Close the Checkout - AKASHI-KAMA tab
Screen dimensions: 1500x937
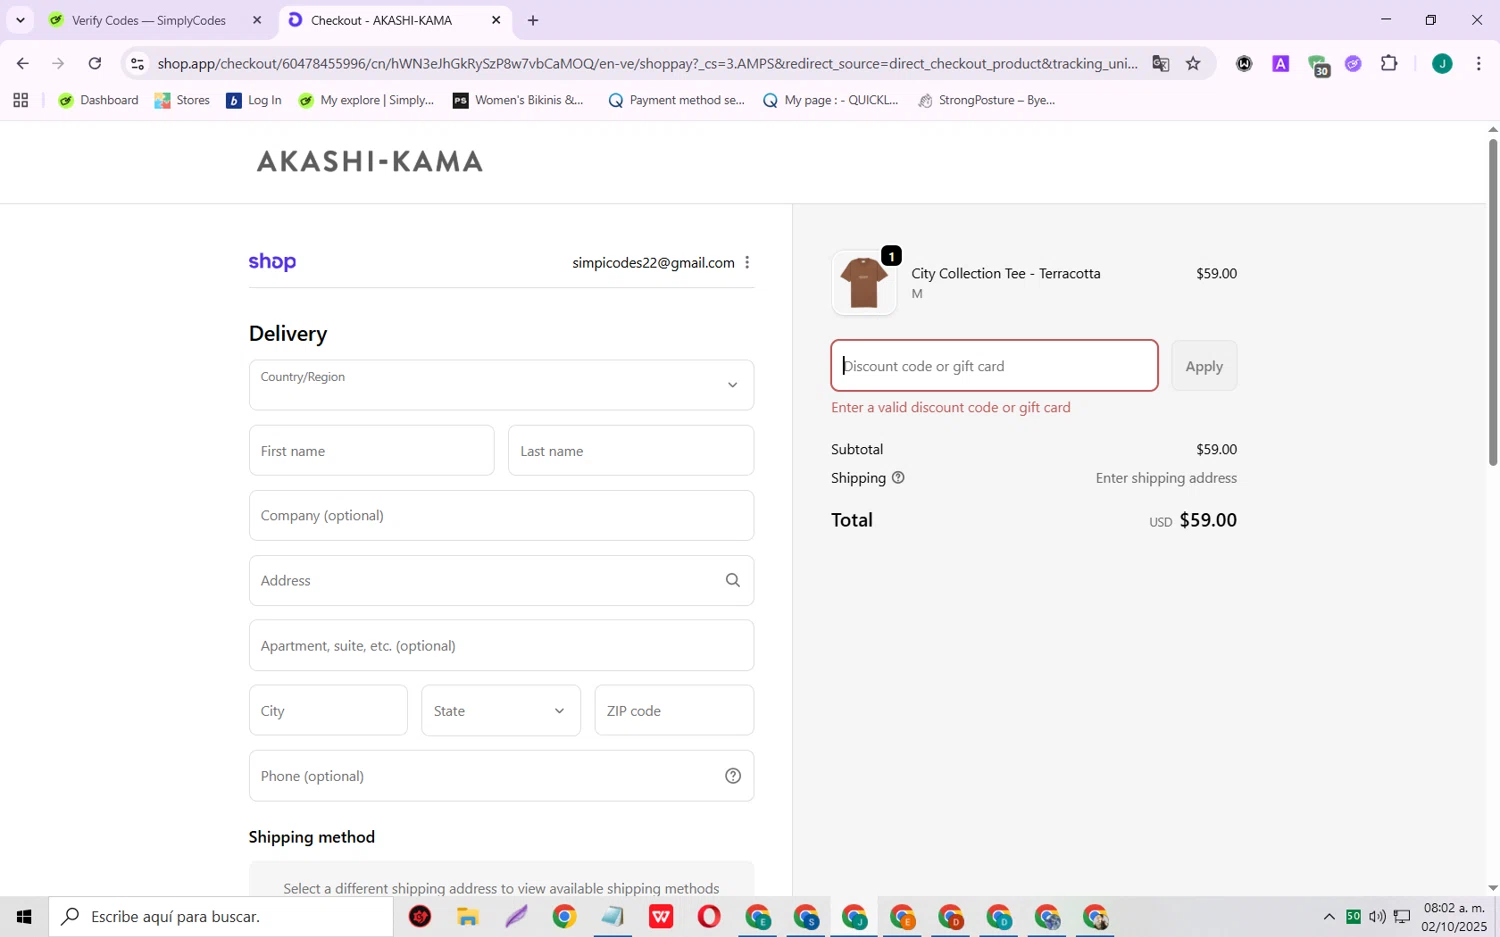coord(496,20)
